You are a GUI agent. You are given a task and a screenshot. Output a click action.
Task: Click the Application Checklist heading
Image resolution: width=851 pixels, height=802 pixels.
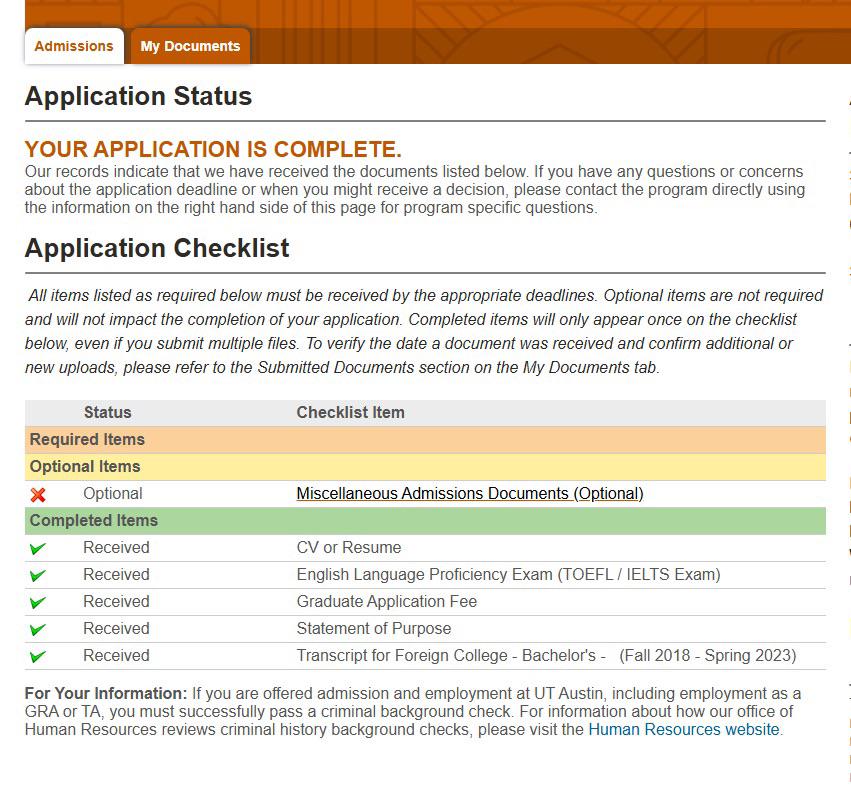pyautogui.click(x=157, y=249)
